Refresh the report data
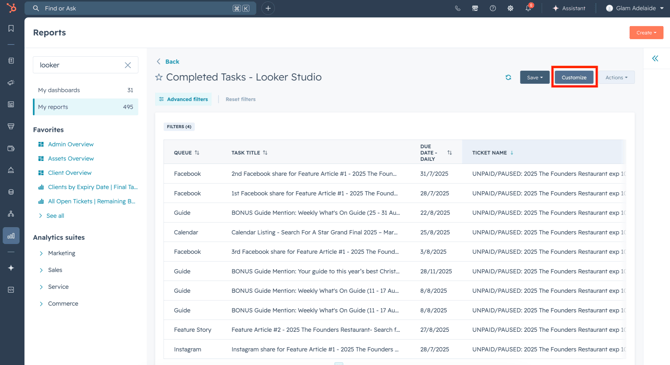 pyautogui.click(x=508, y=77)
